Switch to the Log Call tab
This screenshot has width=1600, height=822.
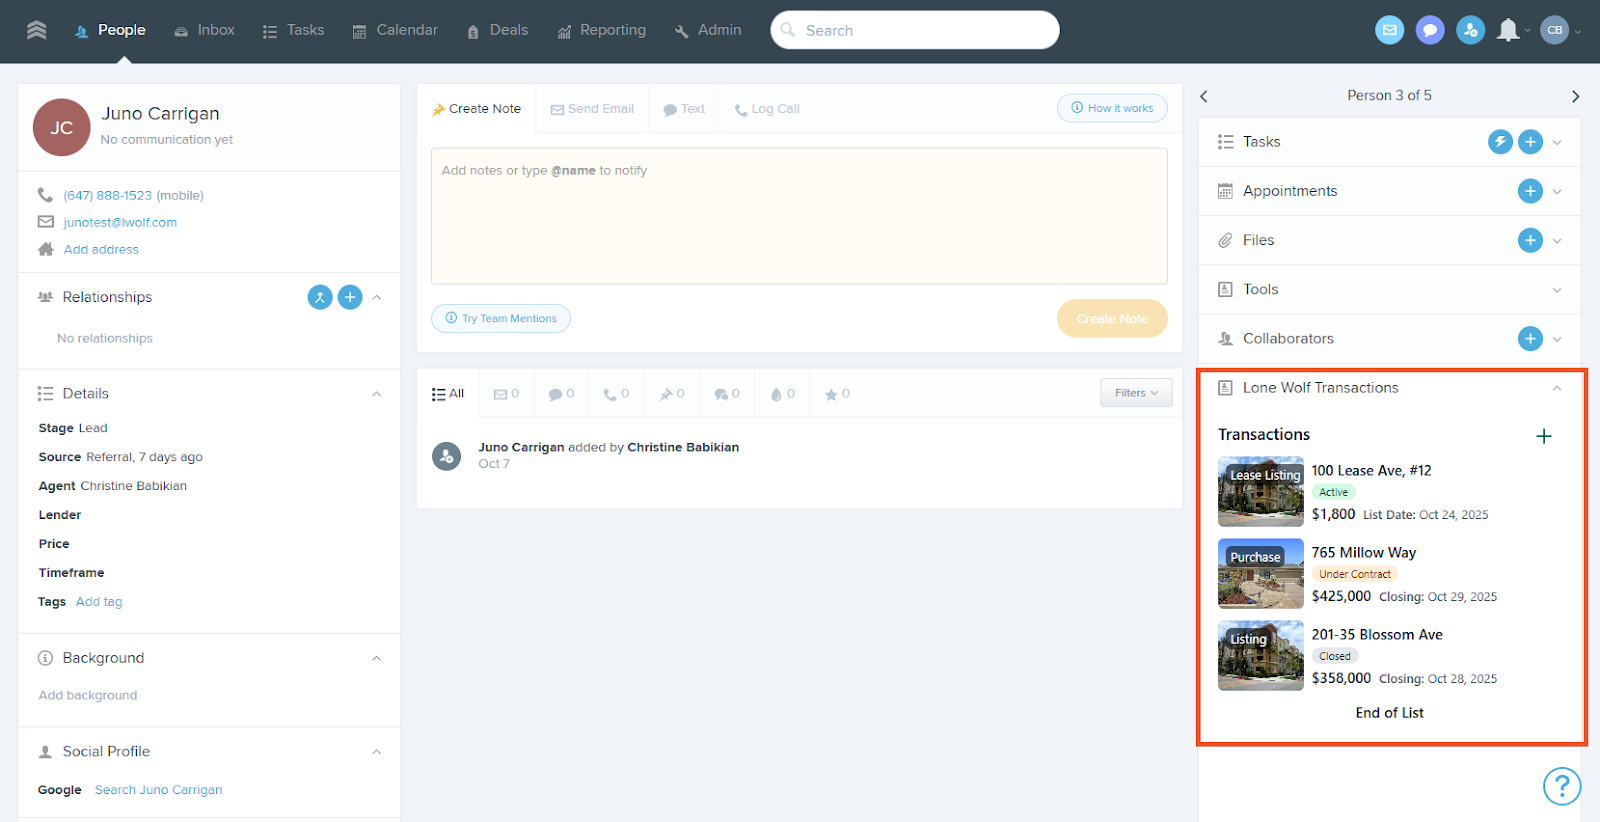click(767, 109)
